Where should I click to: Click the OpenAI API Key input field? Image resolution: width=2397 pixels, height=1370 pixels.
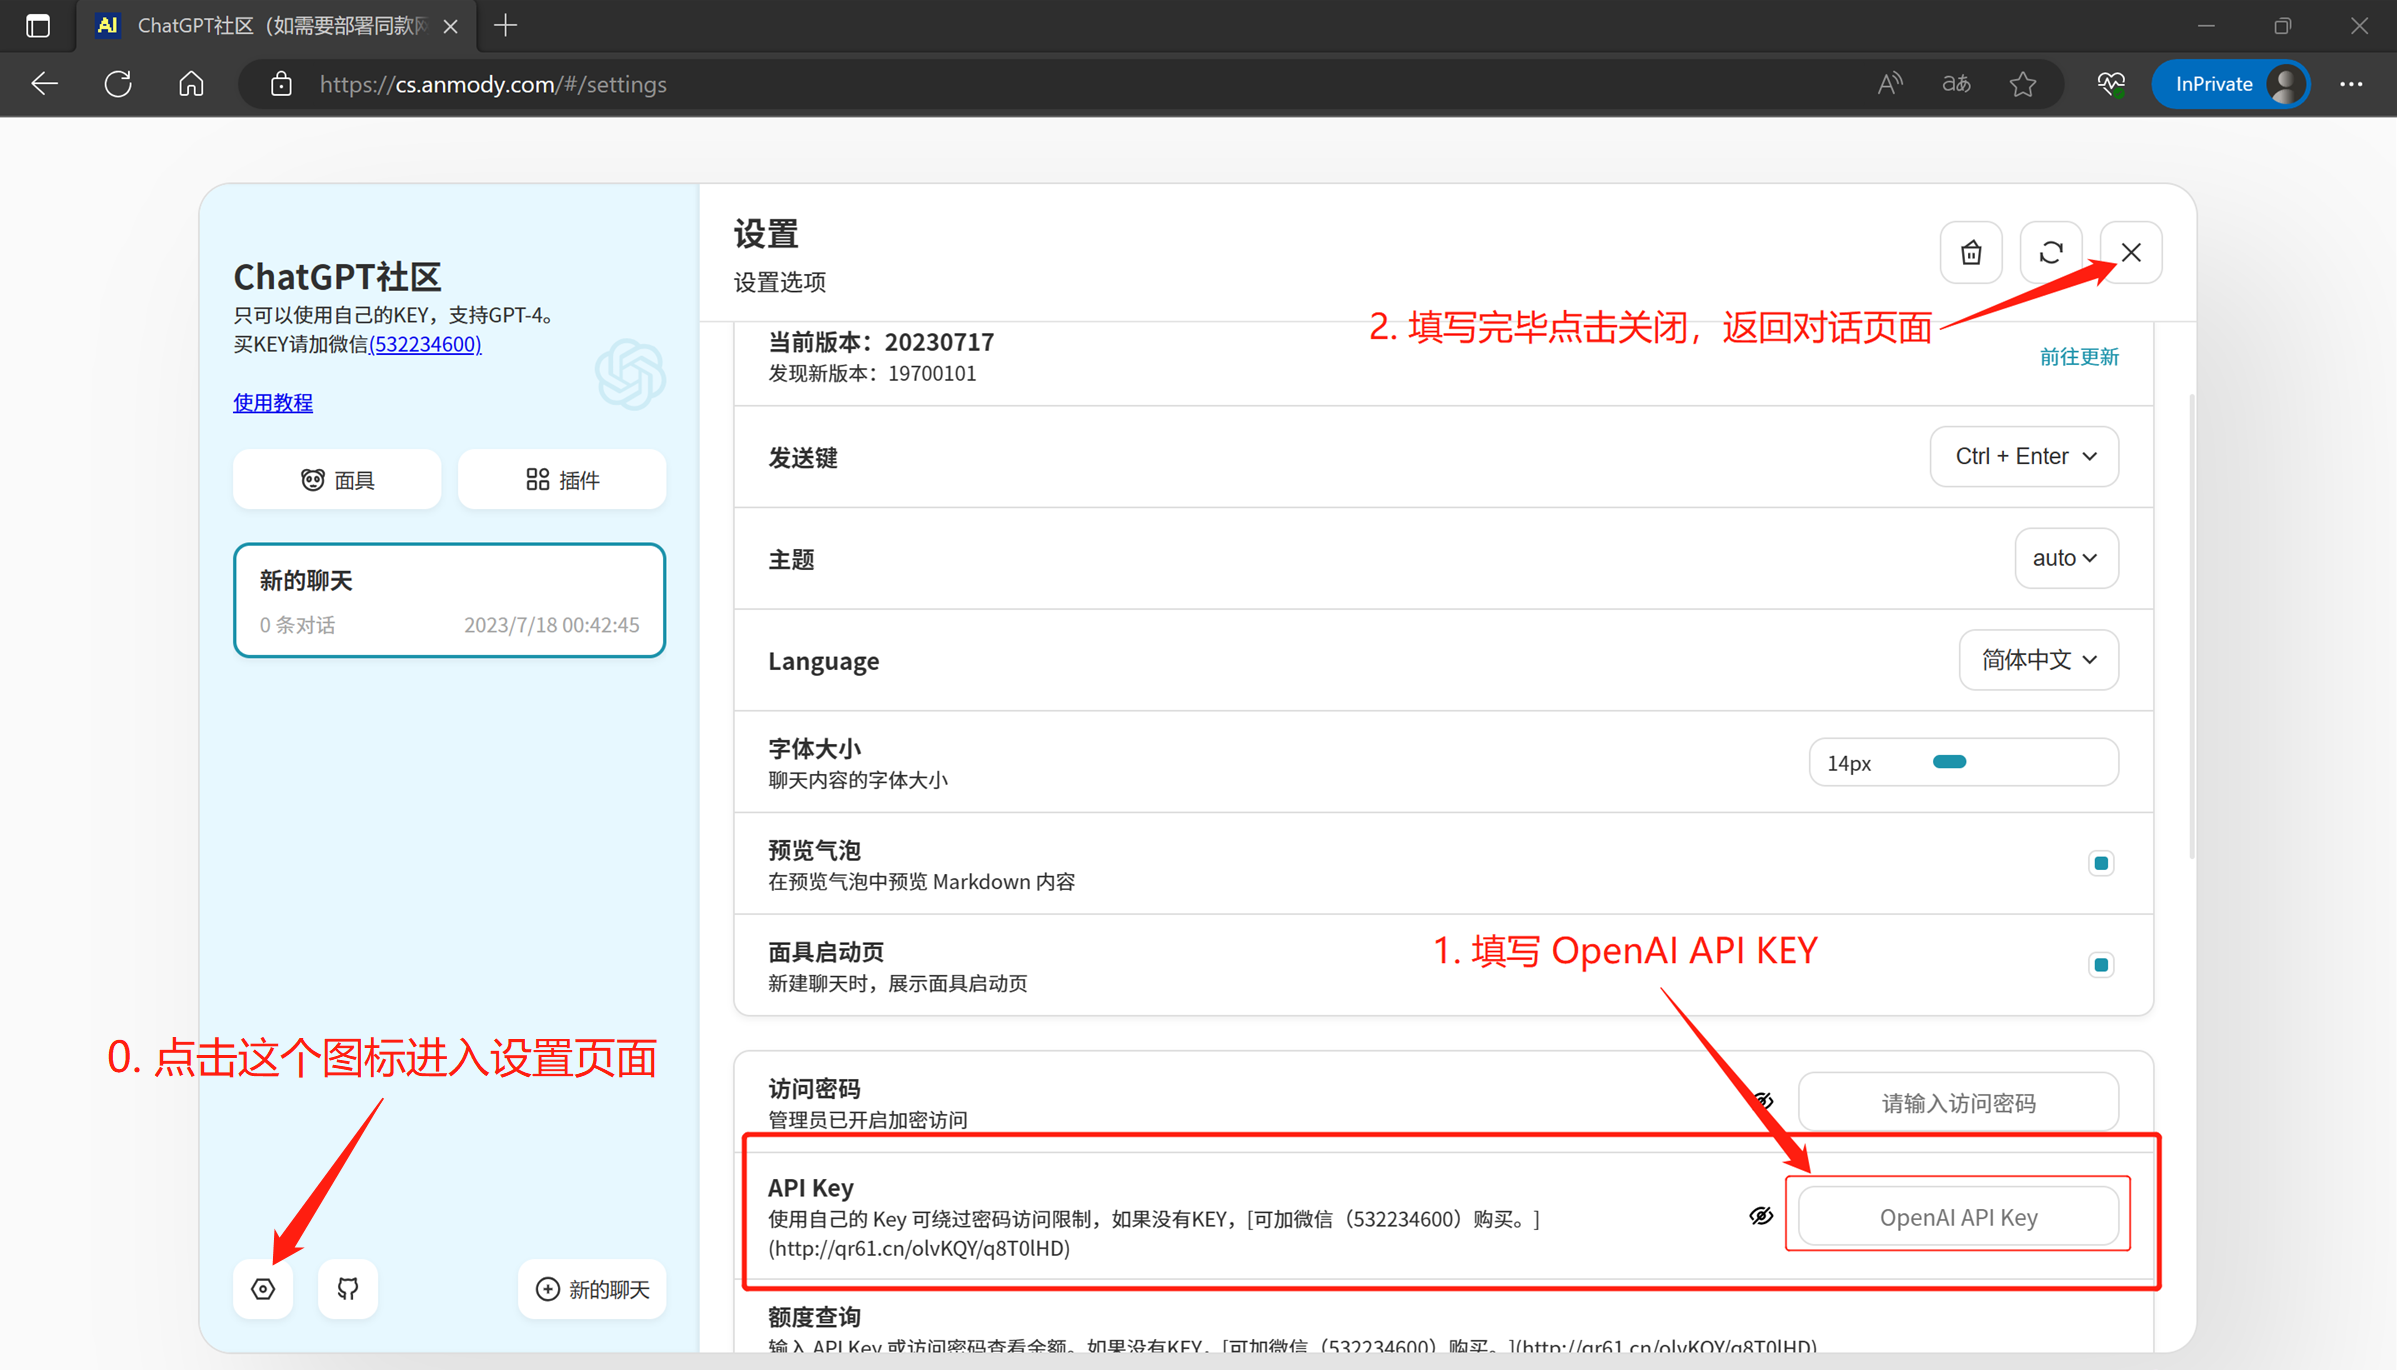[1957, 1216]
